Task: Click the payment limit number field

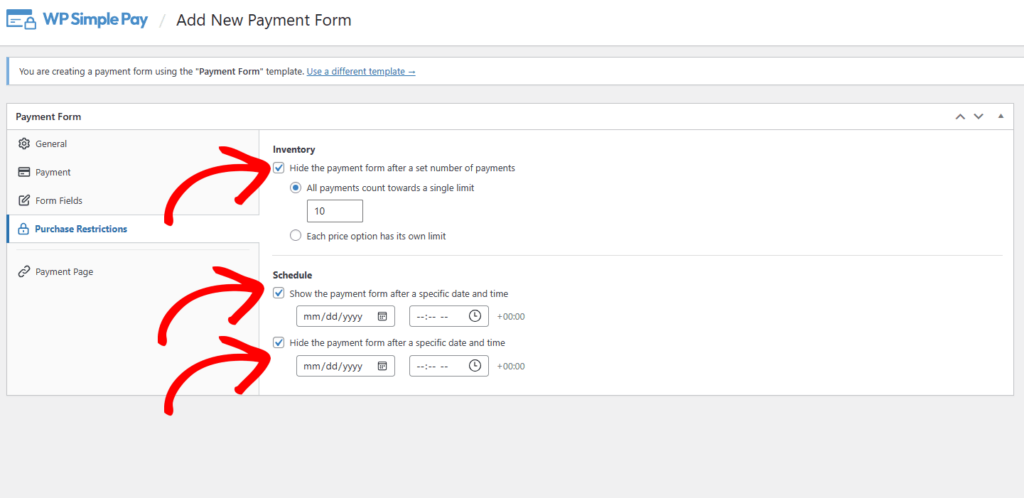Action: tap(335, 212)
